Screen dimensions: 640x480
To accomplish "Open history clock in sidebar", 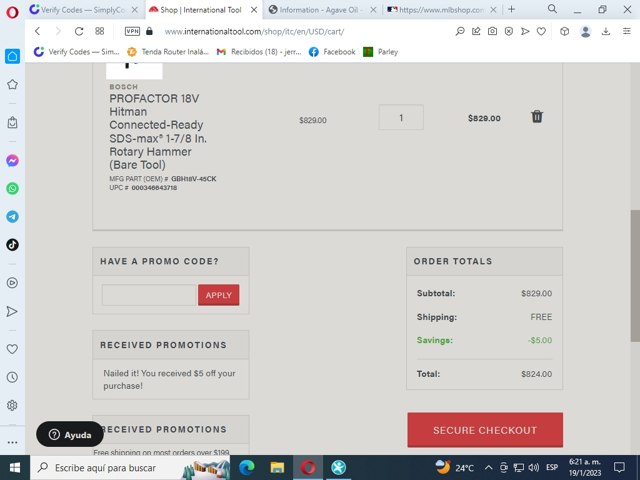I will click(12, 377).
